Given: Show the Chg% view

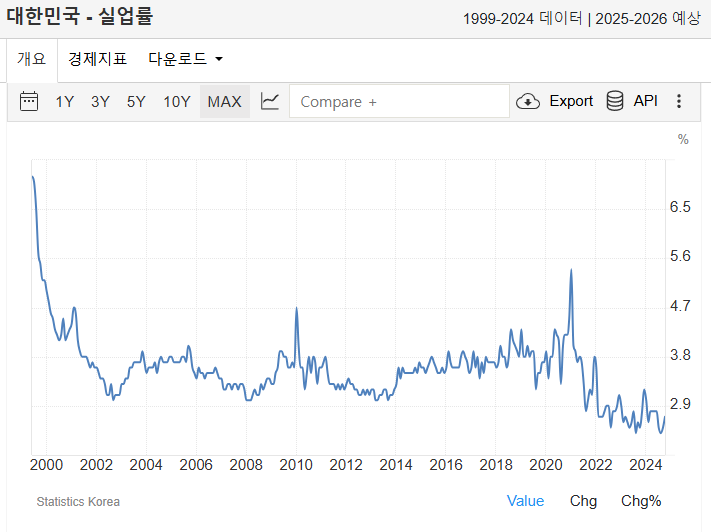Looking at the screenshot, I should (641, 501).
